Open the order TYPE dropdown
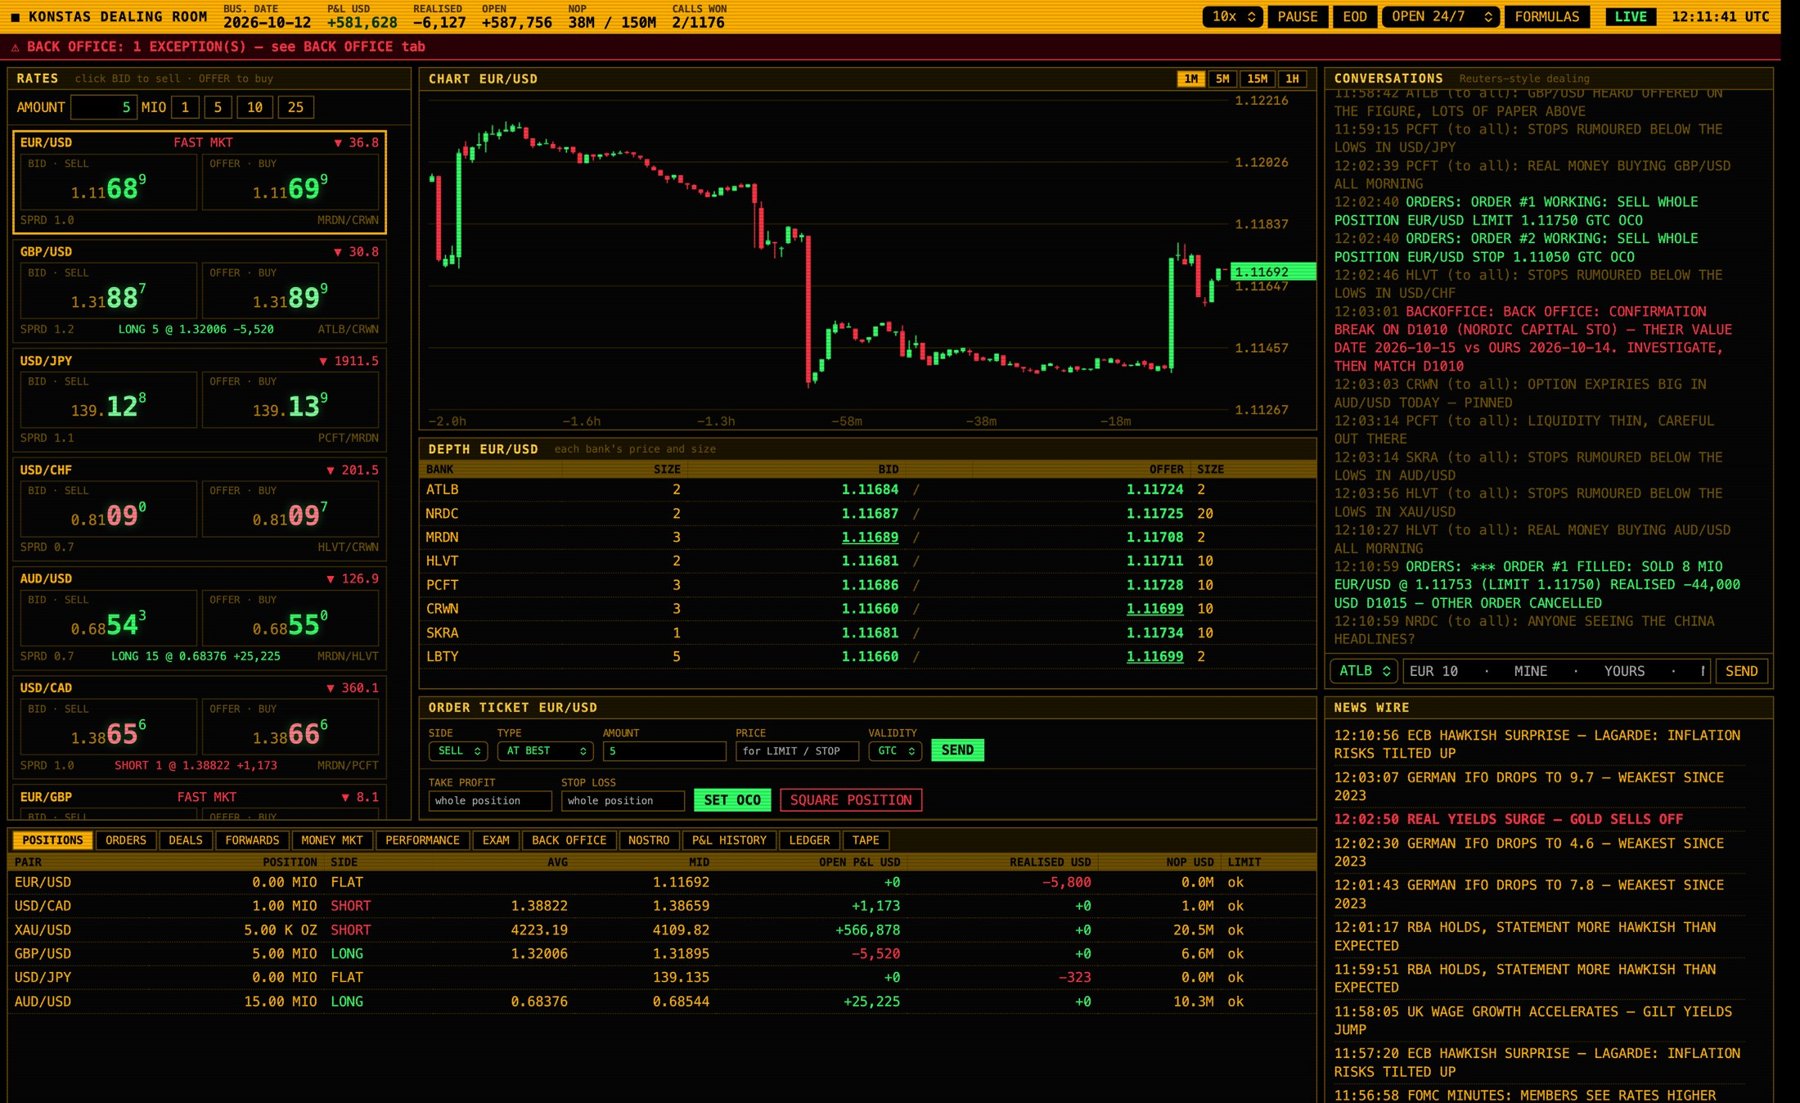 (x=547, y=751)
